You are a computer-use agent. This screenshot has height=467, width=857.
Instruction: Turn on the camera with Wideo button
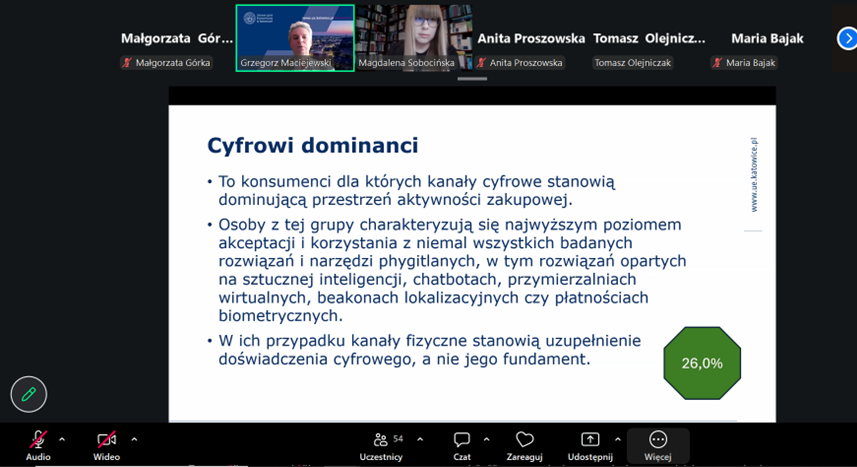106,442
